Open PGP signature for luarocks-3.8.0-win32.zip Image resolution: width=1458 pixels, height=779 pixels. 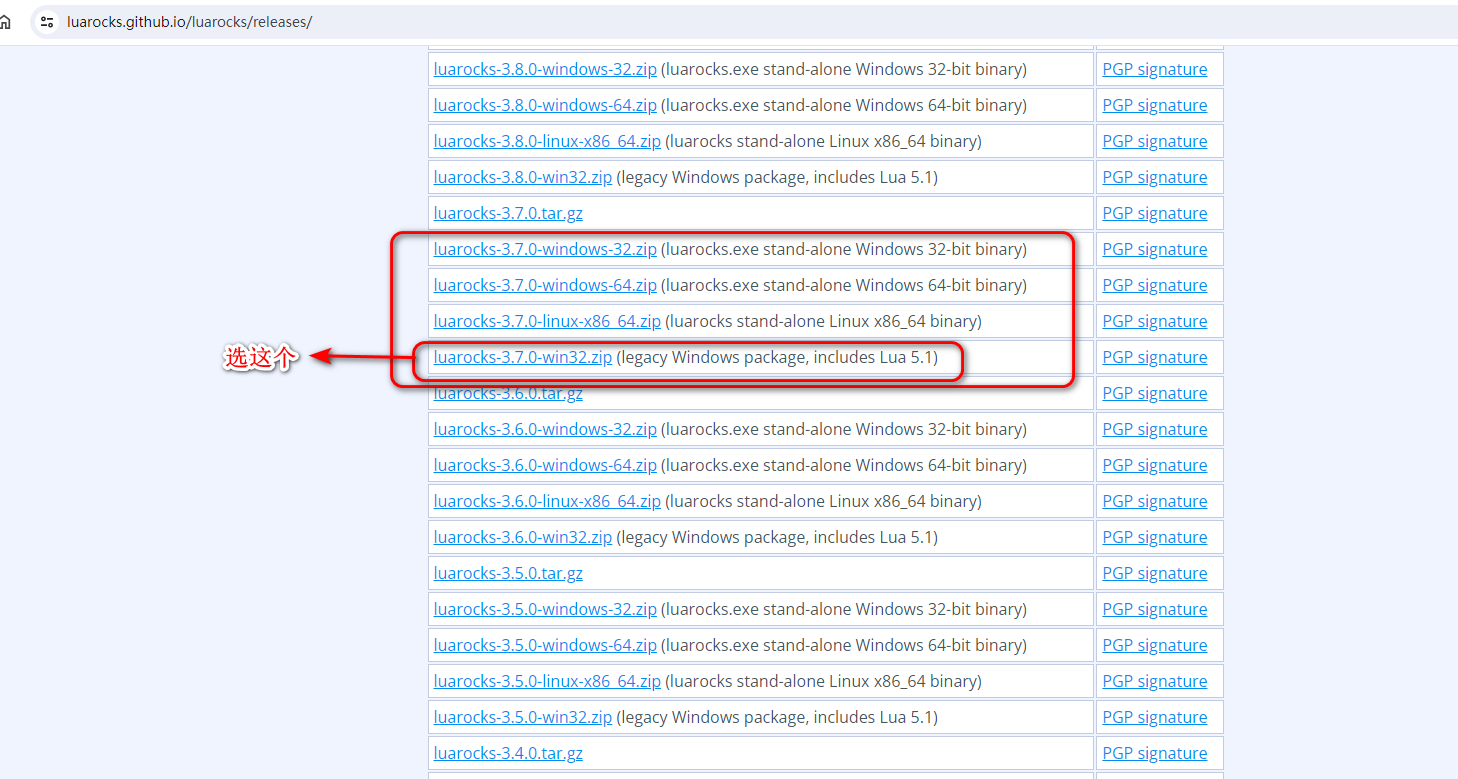[x=1155, y=177]
